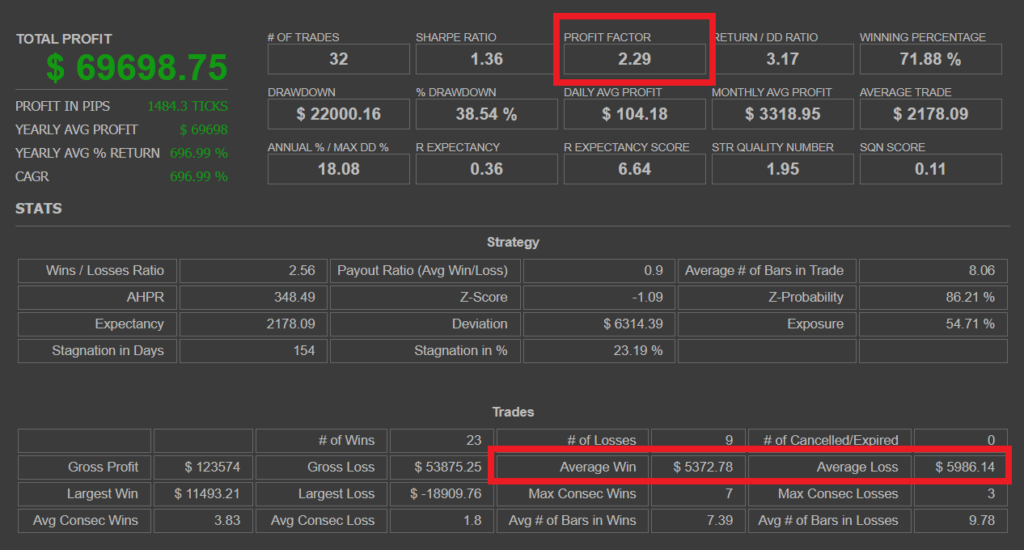Select the Monthly Avg Profit value $3318.95

(782, 114)
